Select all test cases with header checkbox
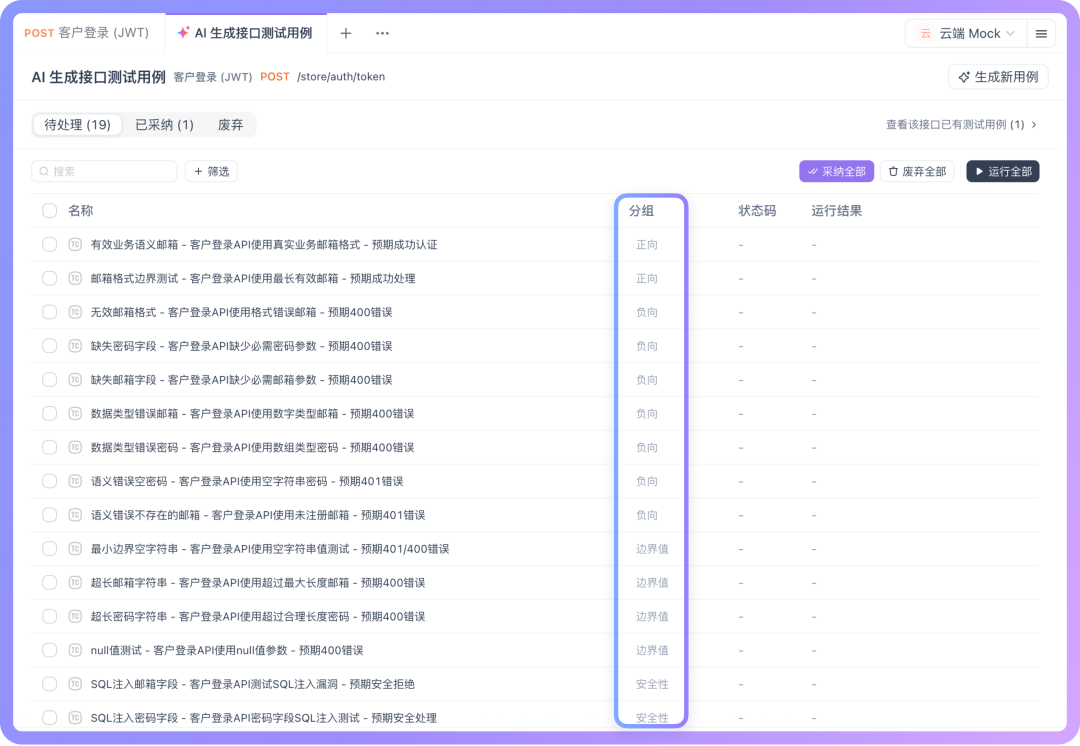The width and height of the screenshot is (1080, 746). tap(49, 211)
